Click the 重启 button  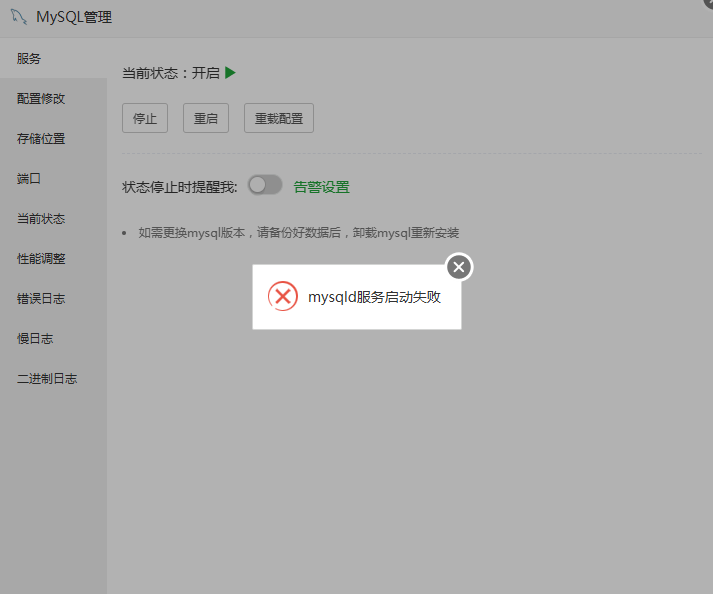pos(206,118)
